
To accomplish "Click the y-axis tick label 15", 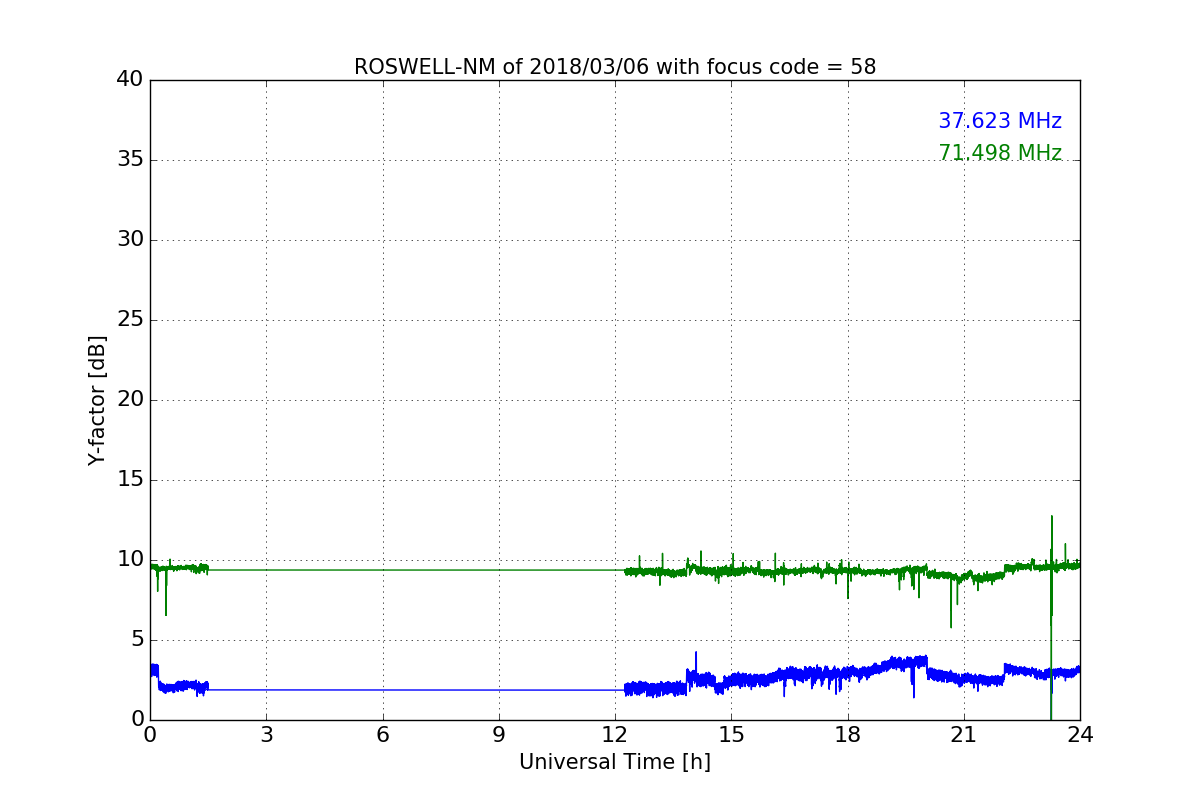I will click(x=130, y=479).
